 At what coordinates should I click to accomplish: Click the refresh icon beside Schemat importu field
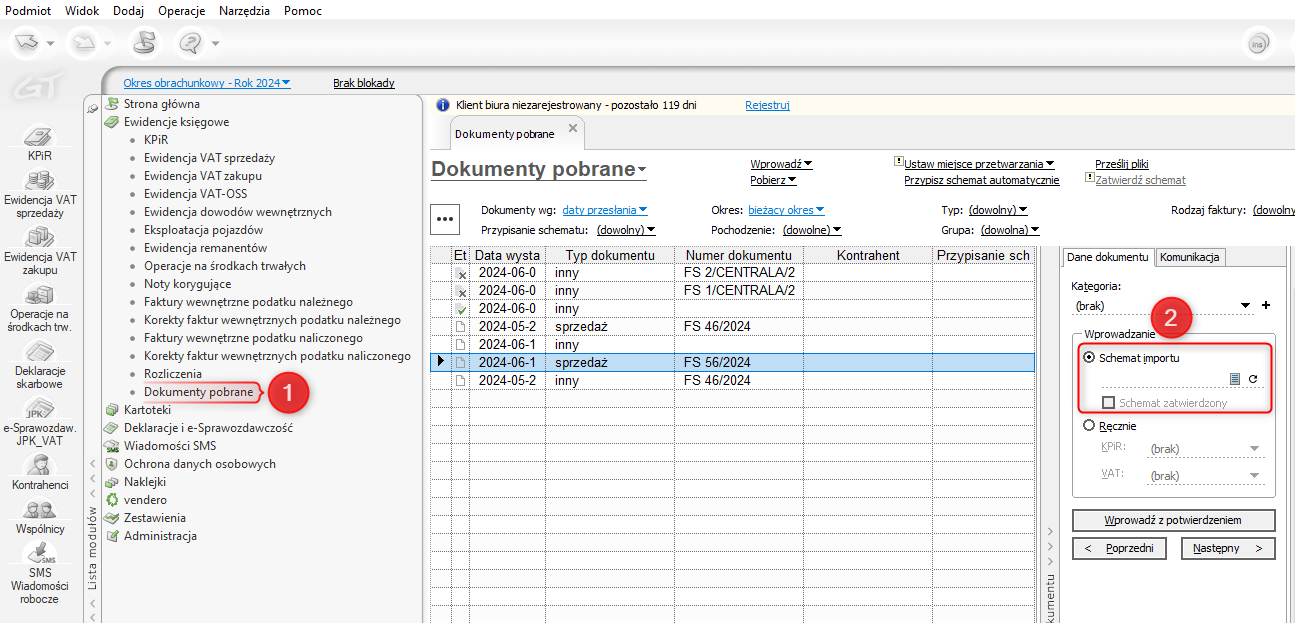click(x=1252, y=379)
